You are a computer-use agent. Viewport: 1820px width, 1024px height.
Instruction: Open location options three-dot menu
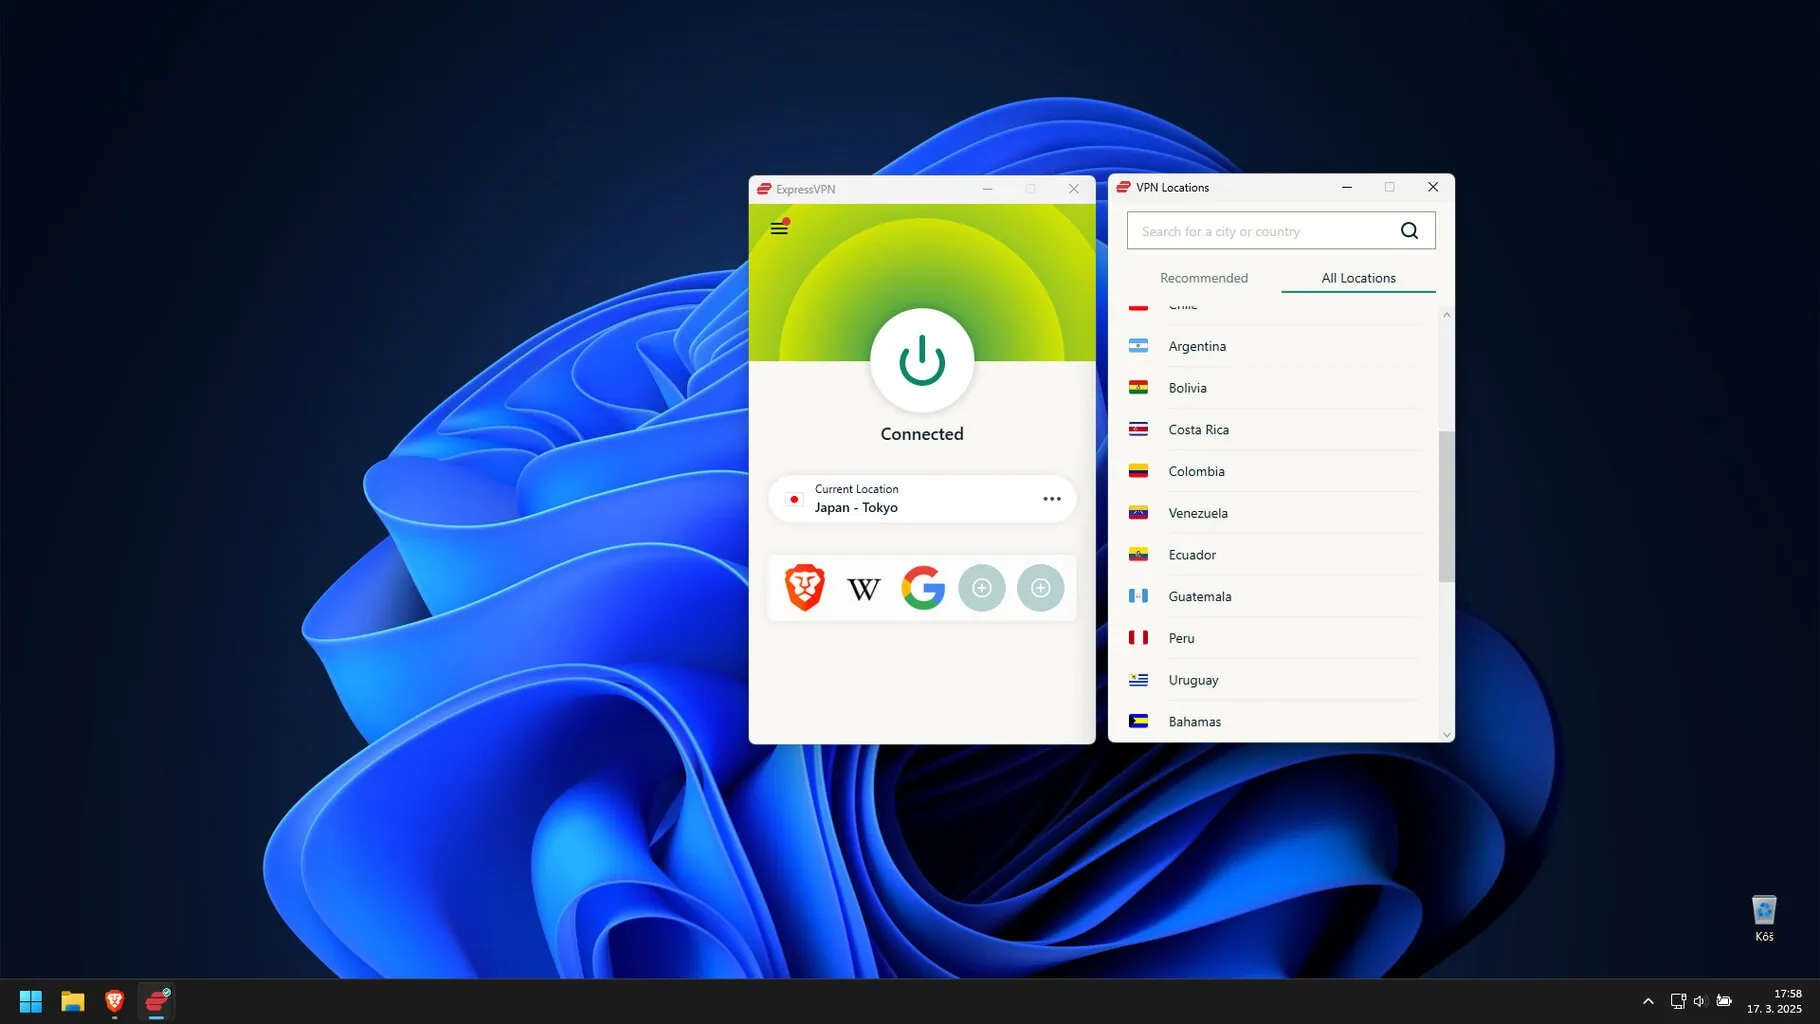point(1051,499)
